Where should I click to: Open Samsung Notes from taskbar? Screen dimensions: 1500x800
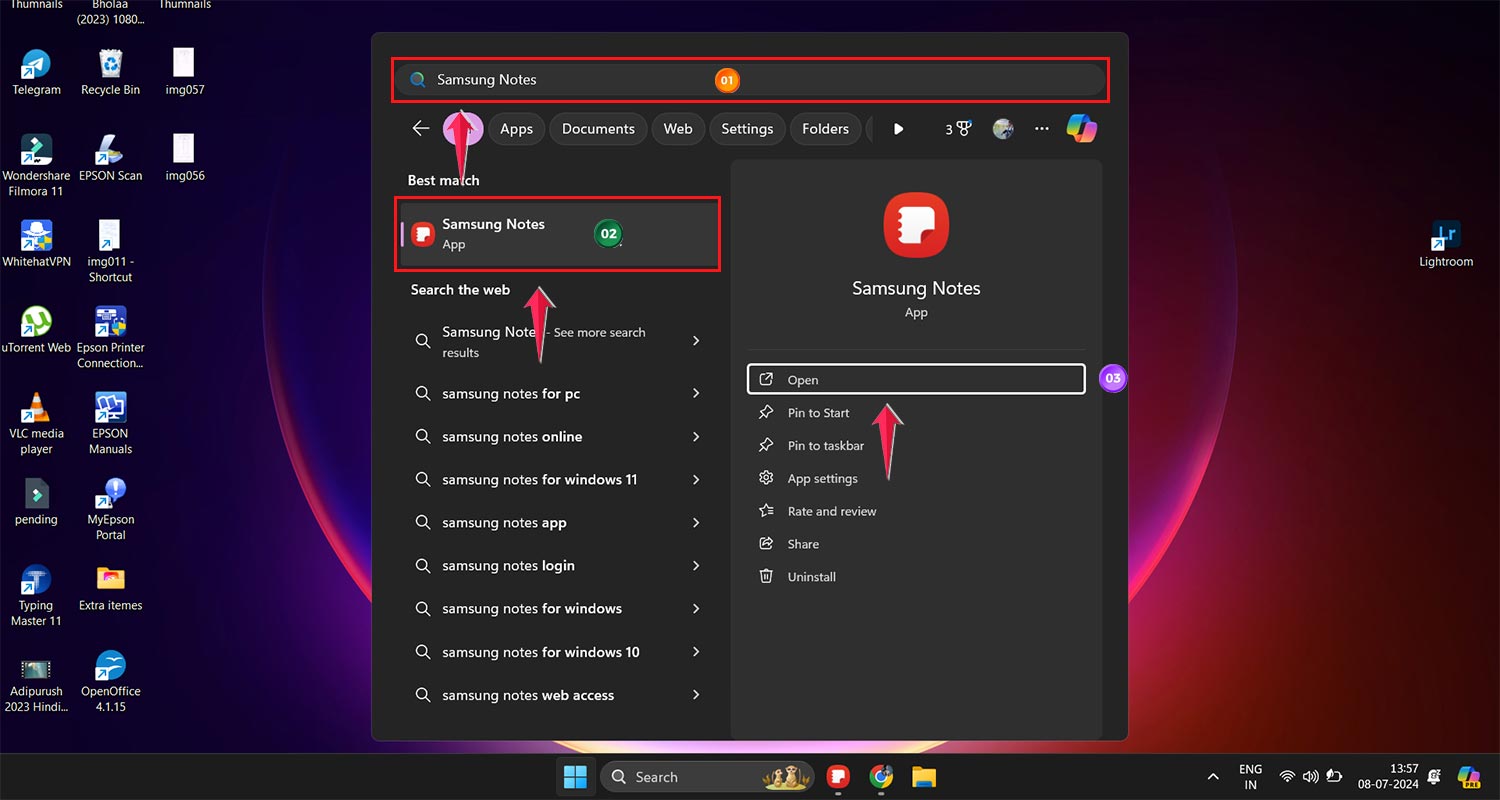[838, 777]
